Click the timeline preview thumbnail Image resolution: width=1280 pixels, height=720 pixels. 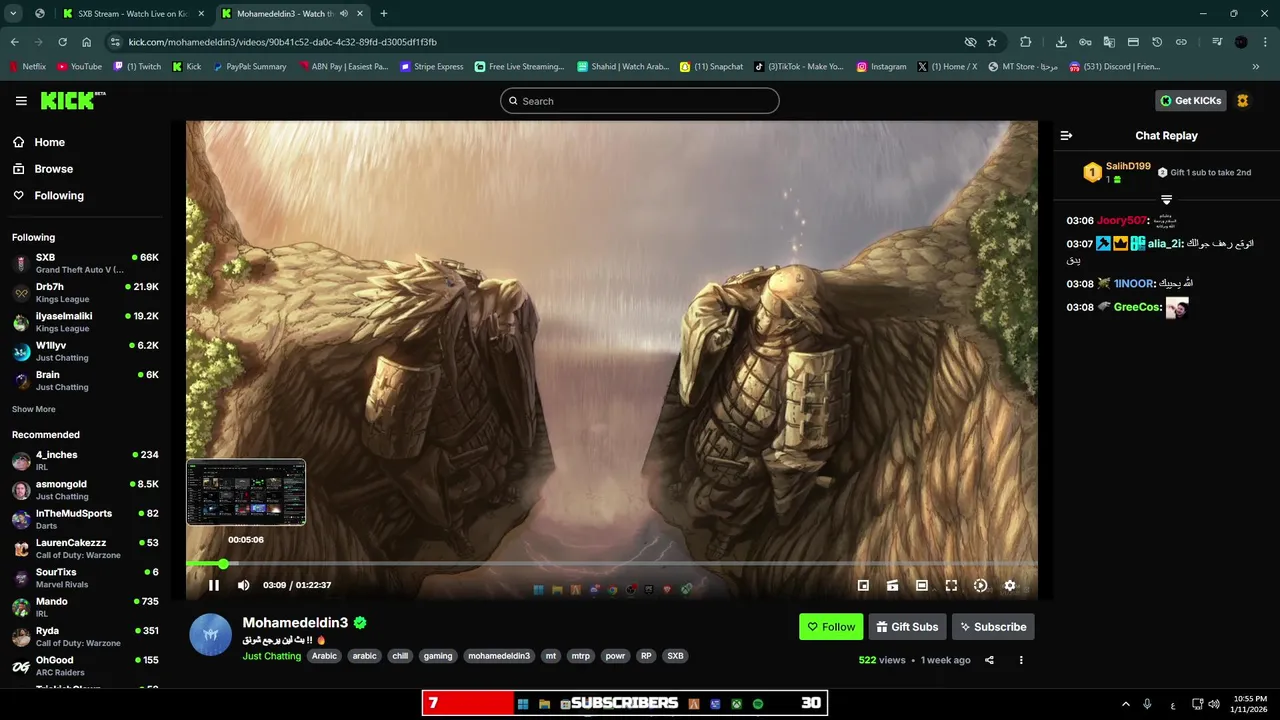(246, 492)
